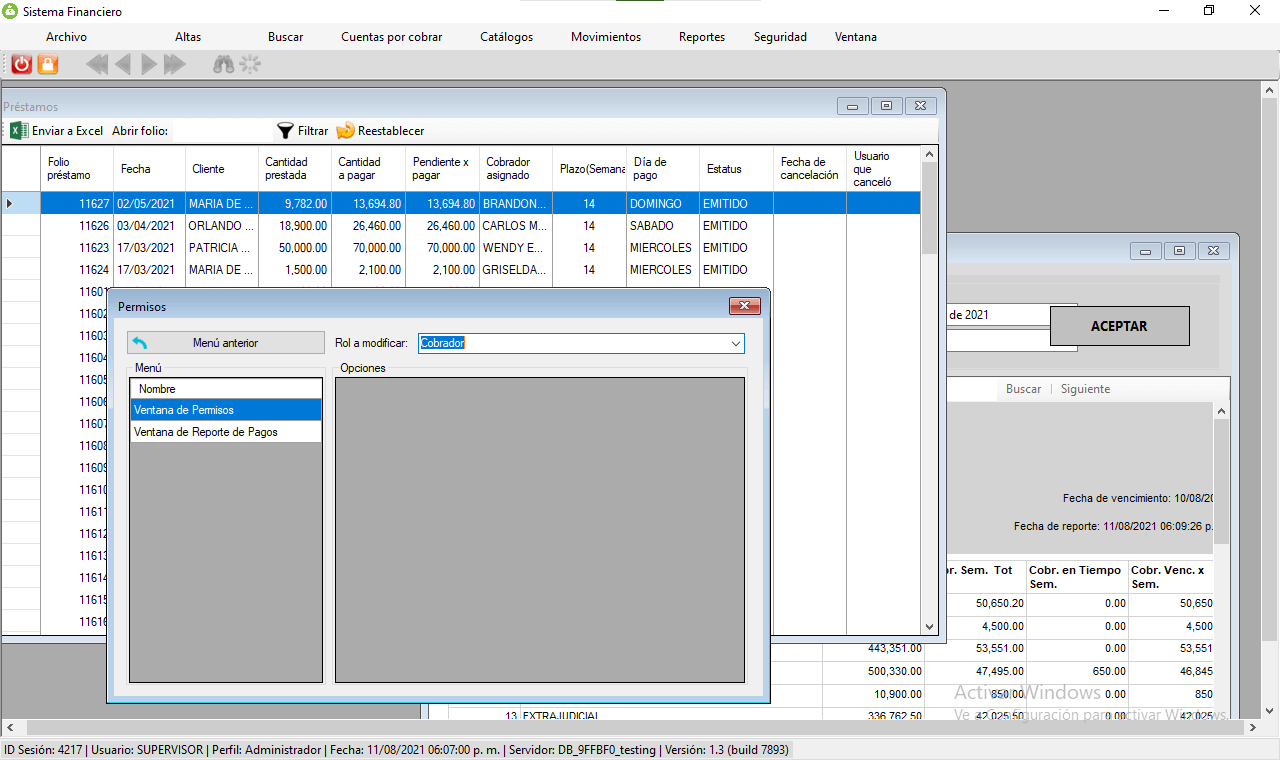This screenshot has height=760, width=1280.
Task: Open the Movimientos menu
Action: [x=606, y=37]
